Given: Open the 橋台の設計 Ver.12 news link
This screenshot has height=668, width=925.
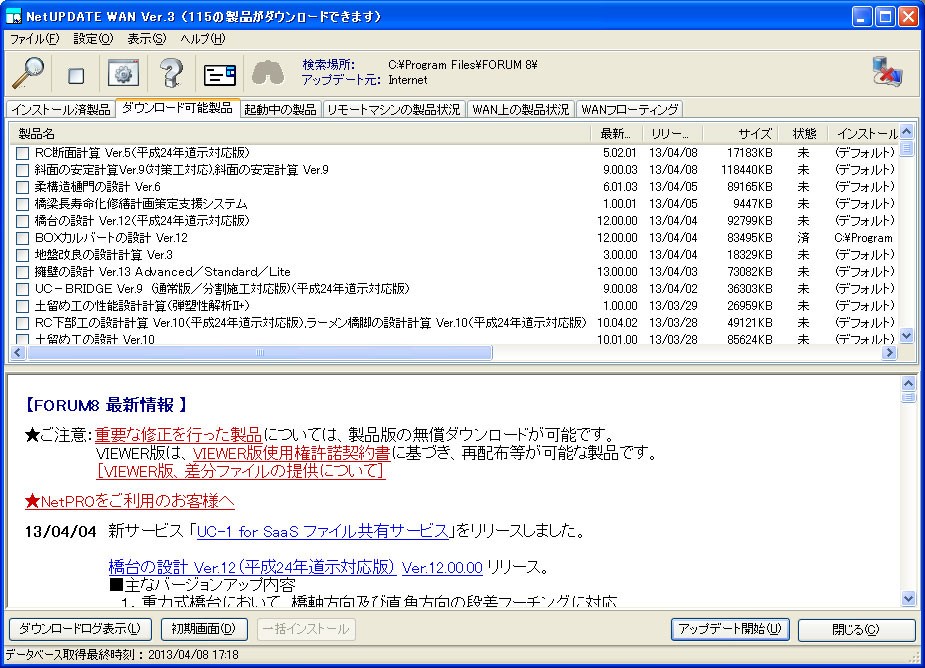Looking at the screenshot, I should coord(252,568).
